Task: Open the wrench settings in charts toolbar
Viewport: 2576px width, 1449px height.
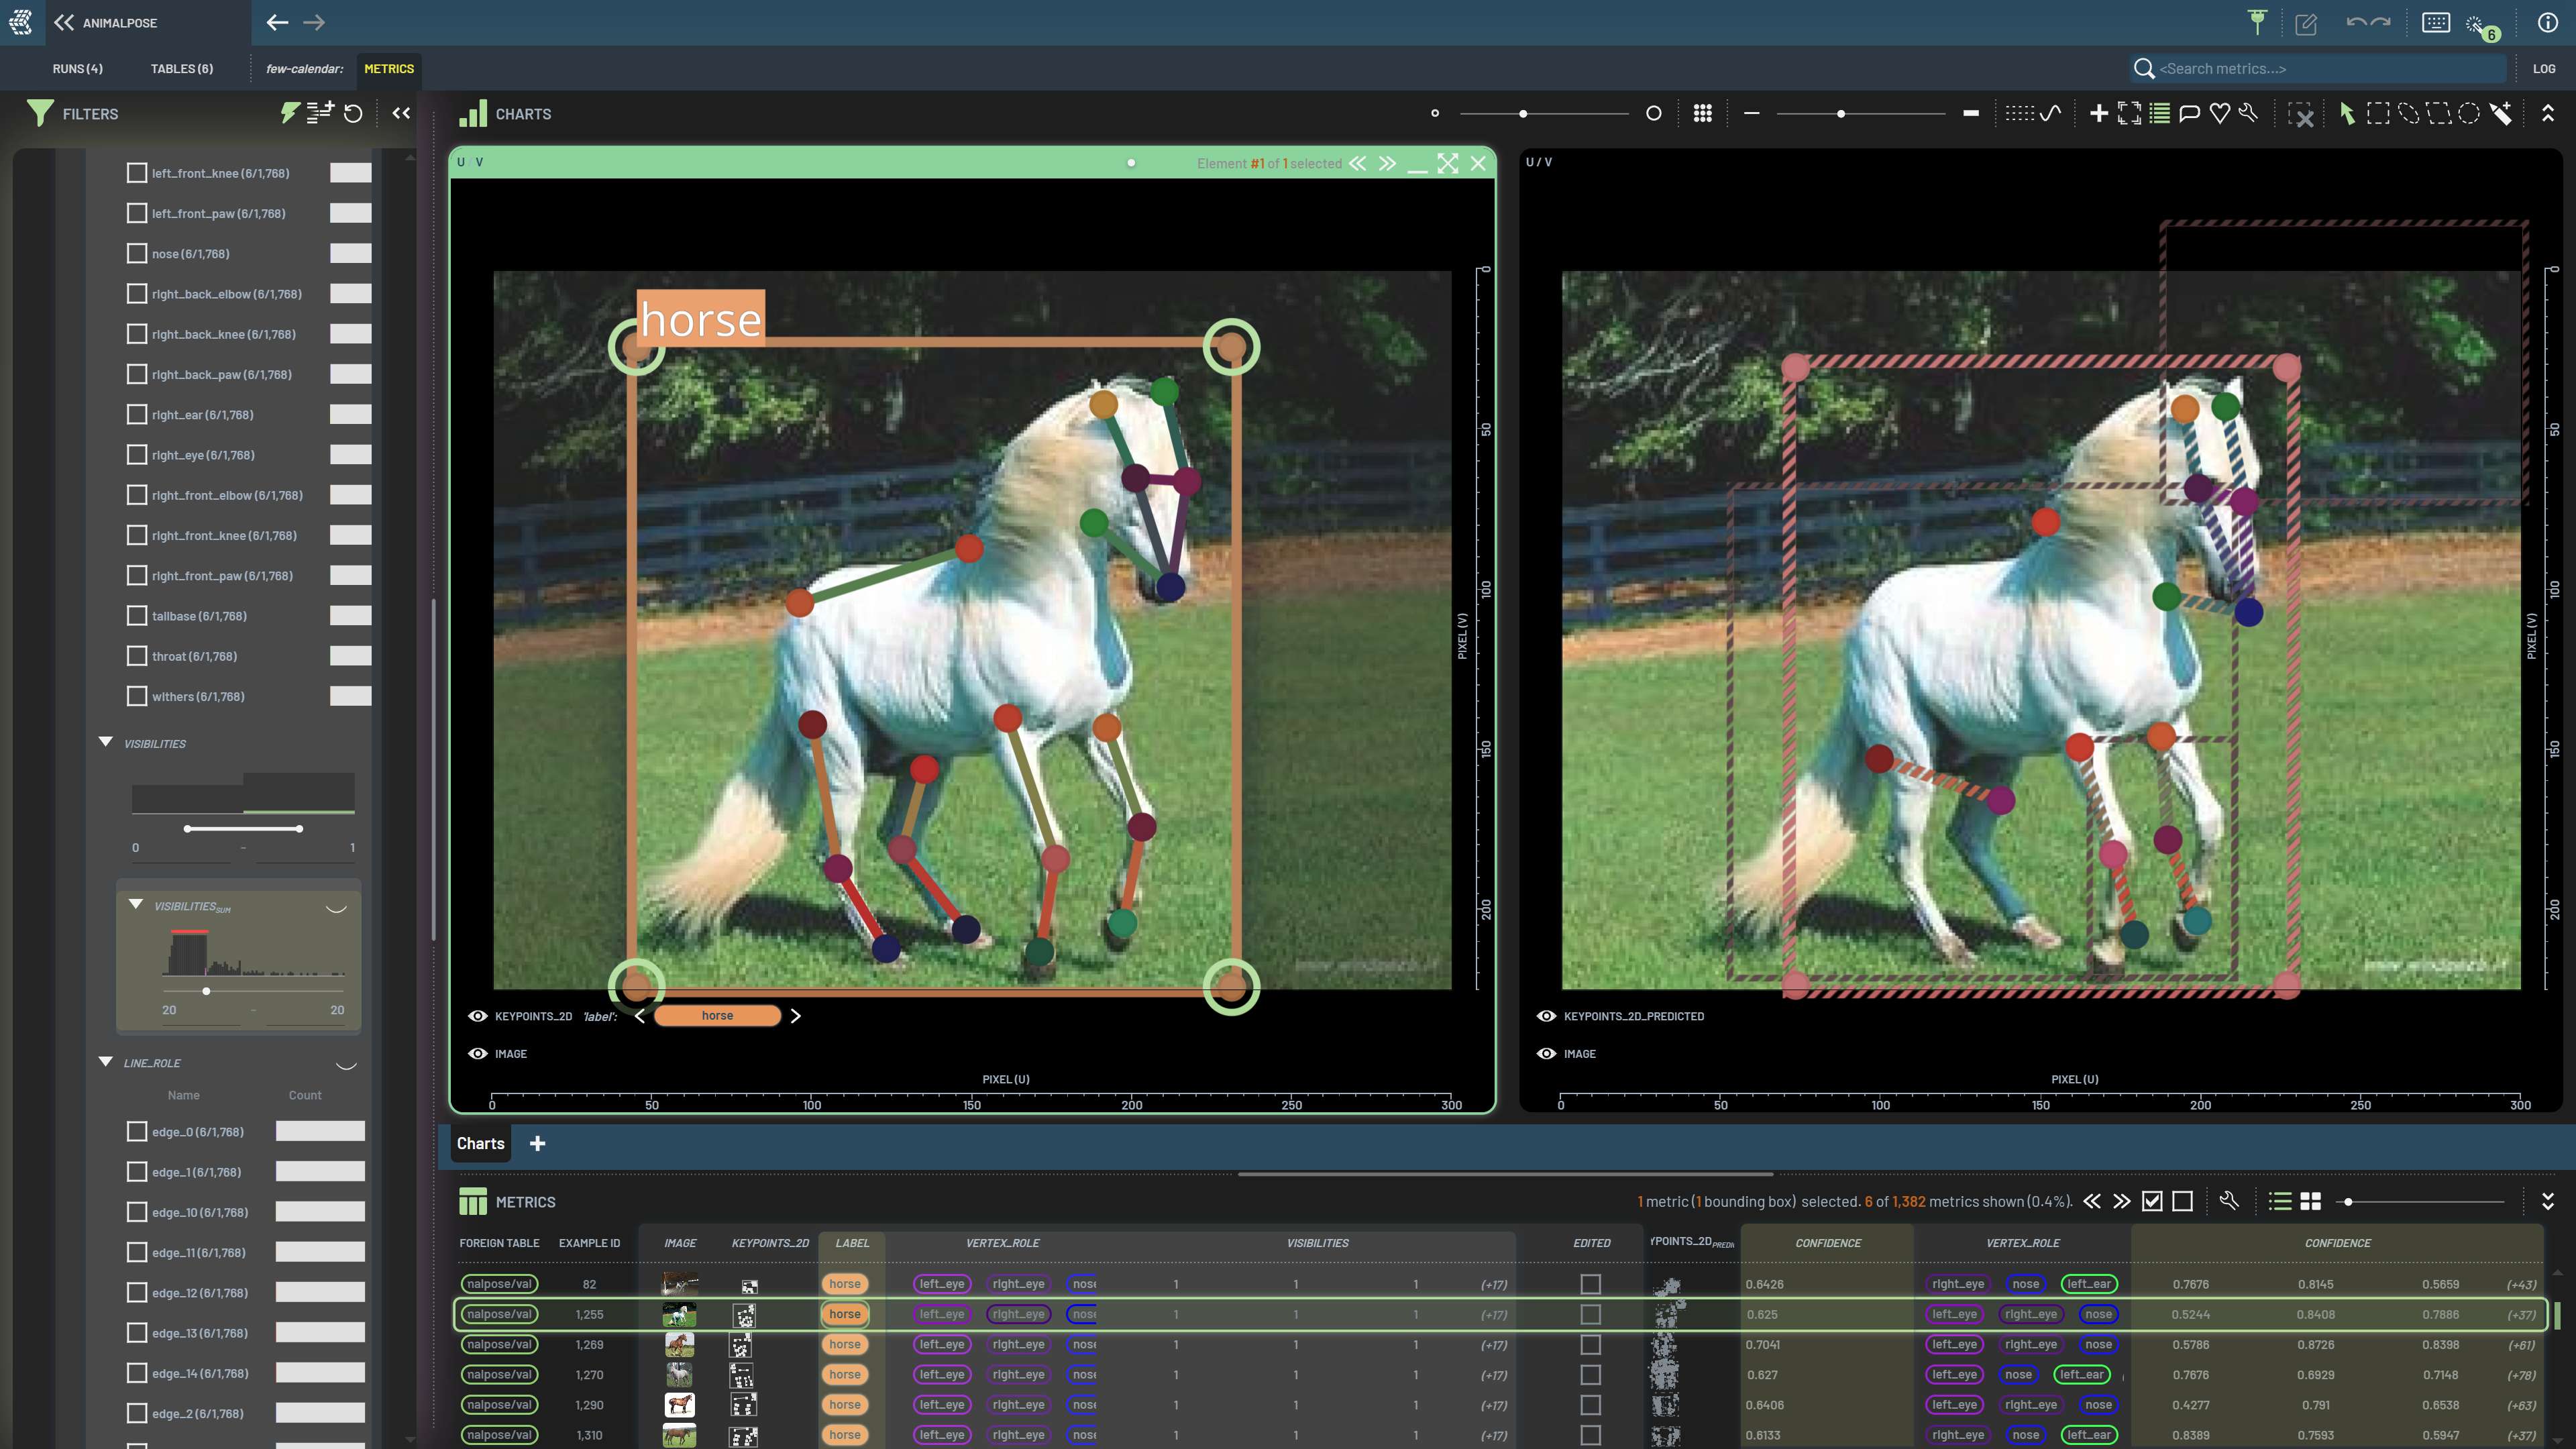Action: point(2249,114)
